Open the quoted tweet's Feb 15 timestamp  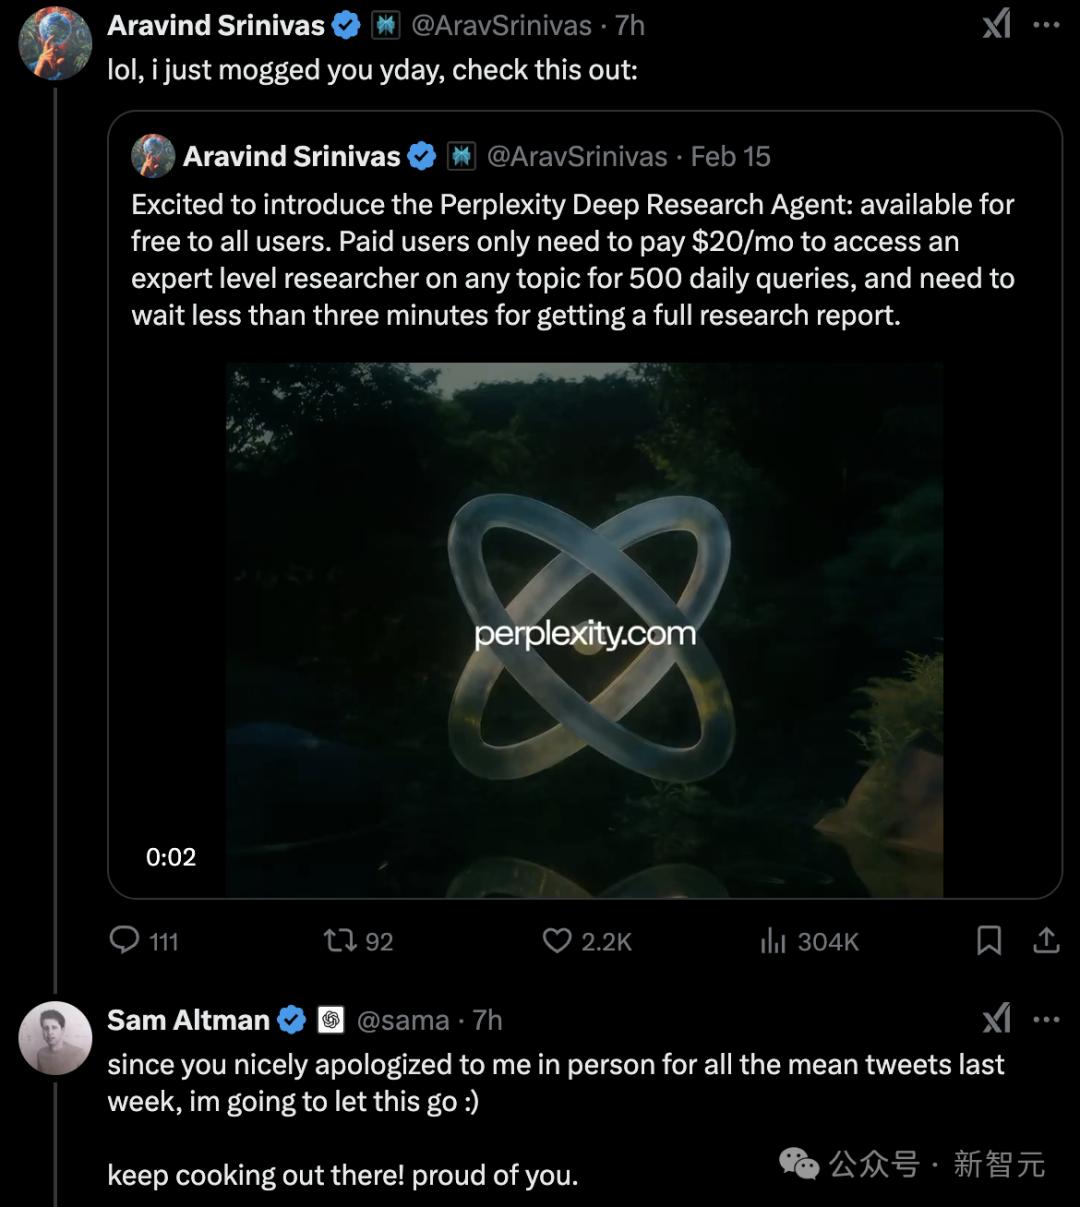point(731,157)
